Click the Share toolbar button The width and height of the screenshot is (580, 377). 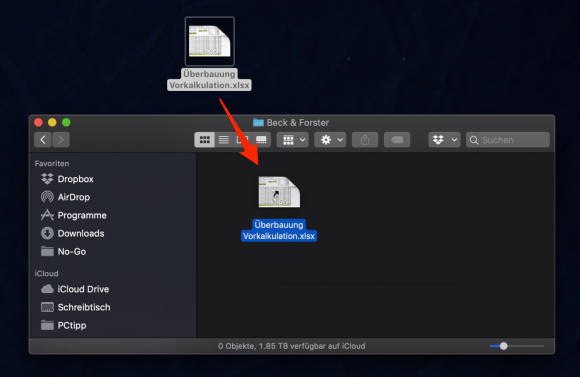(x=365, y=140)
